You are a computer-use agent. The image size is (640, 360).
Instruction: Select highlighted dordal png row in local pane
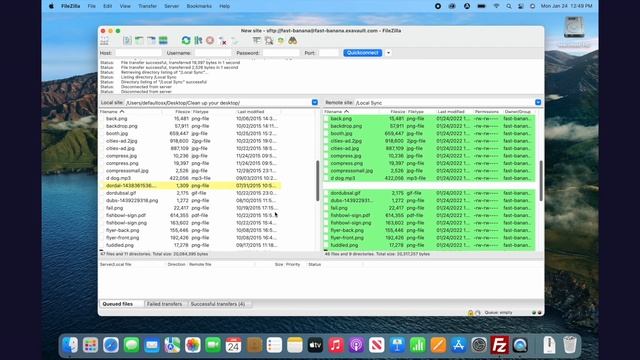[x=190, y=185]
